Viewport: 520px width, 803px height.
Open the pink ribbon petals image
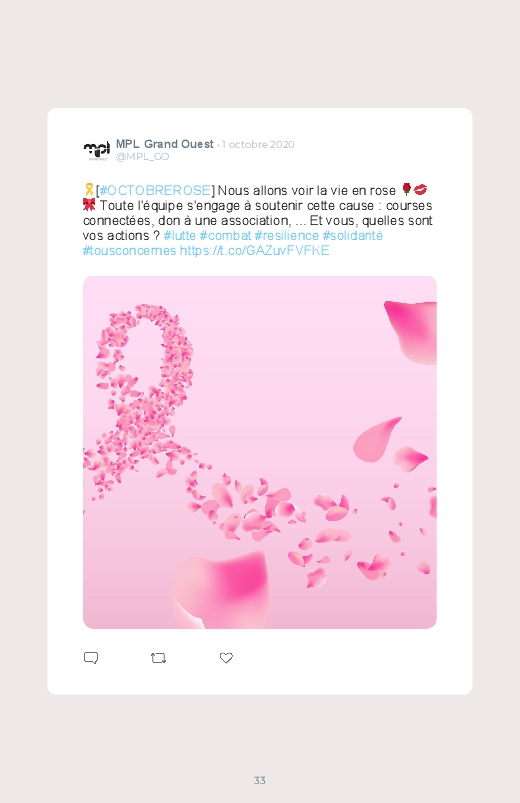(x=260, y=452)
